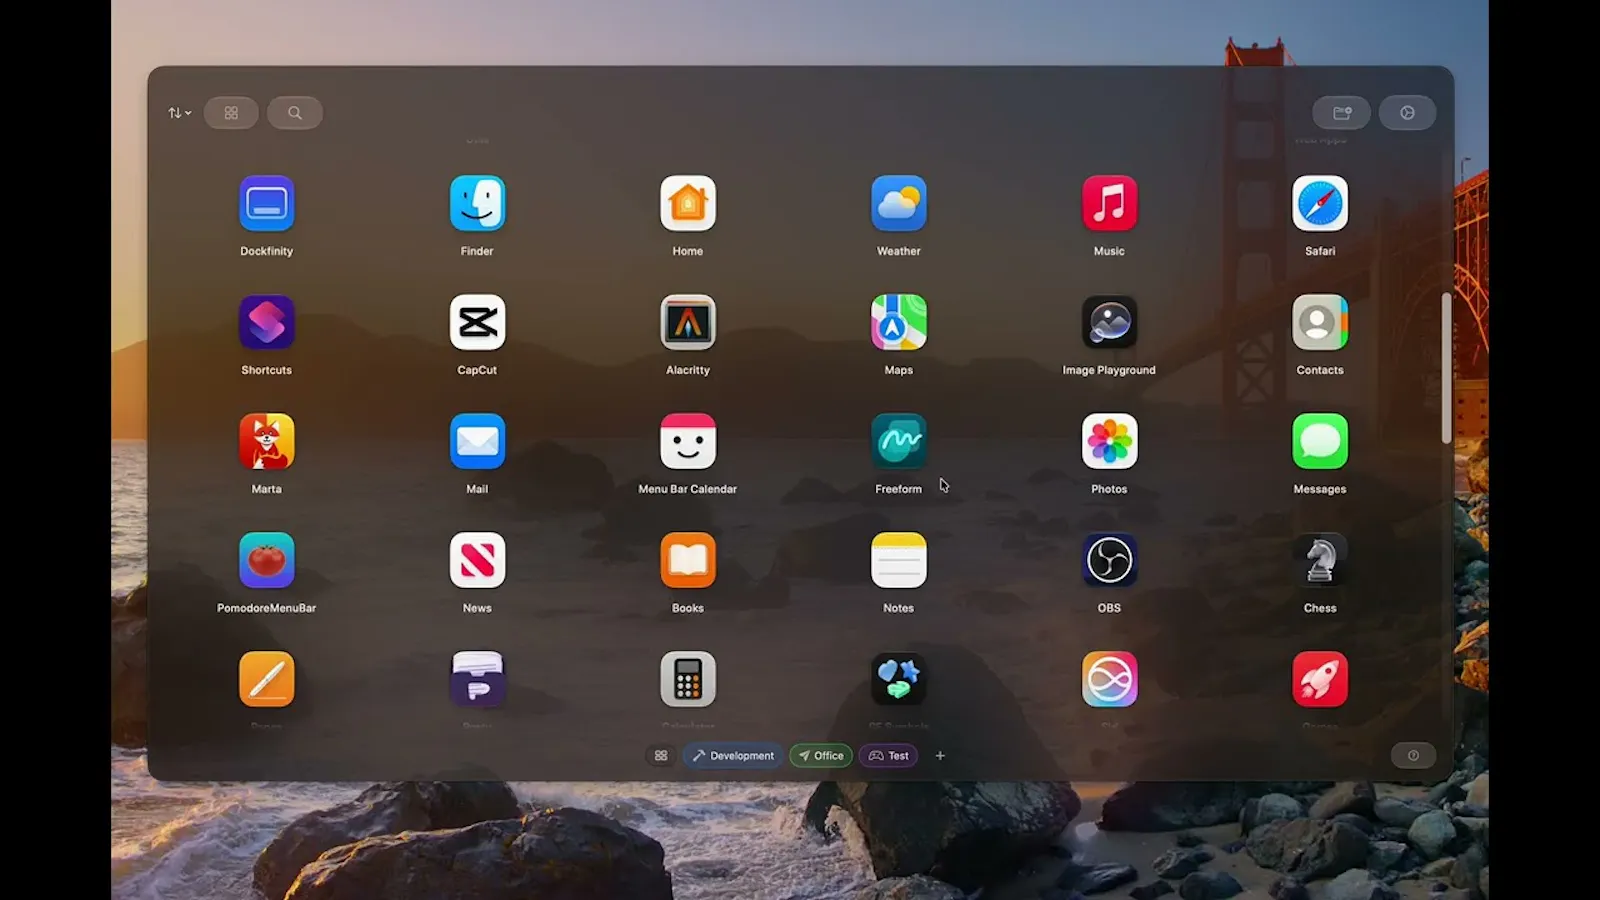Viewport: 1600px width, 900px height.
Task: Open the Calculator app icon
Action: tap(688, 680)
